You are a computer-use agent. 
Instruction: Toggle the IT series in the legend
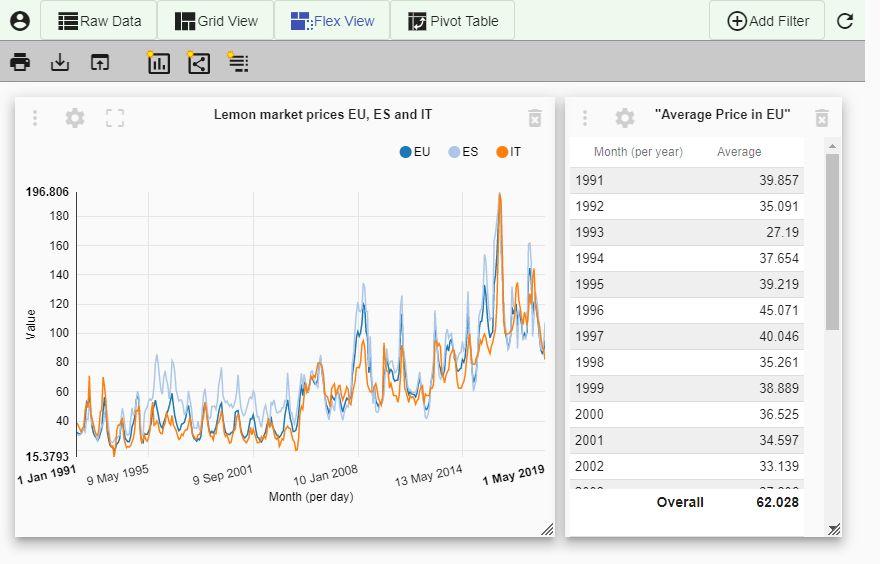(x=509, y=152)
